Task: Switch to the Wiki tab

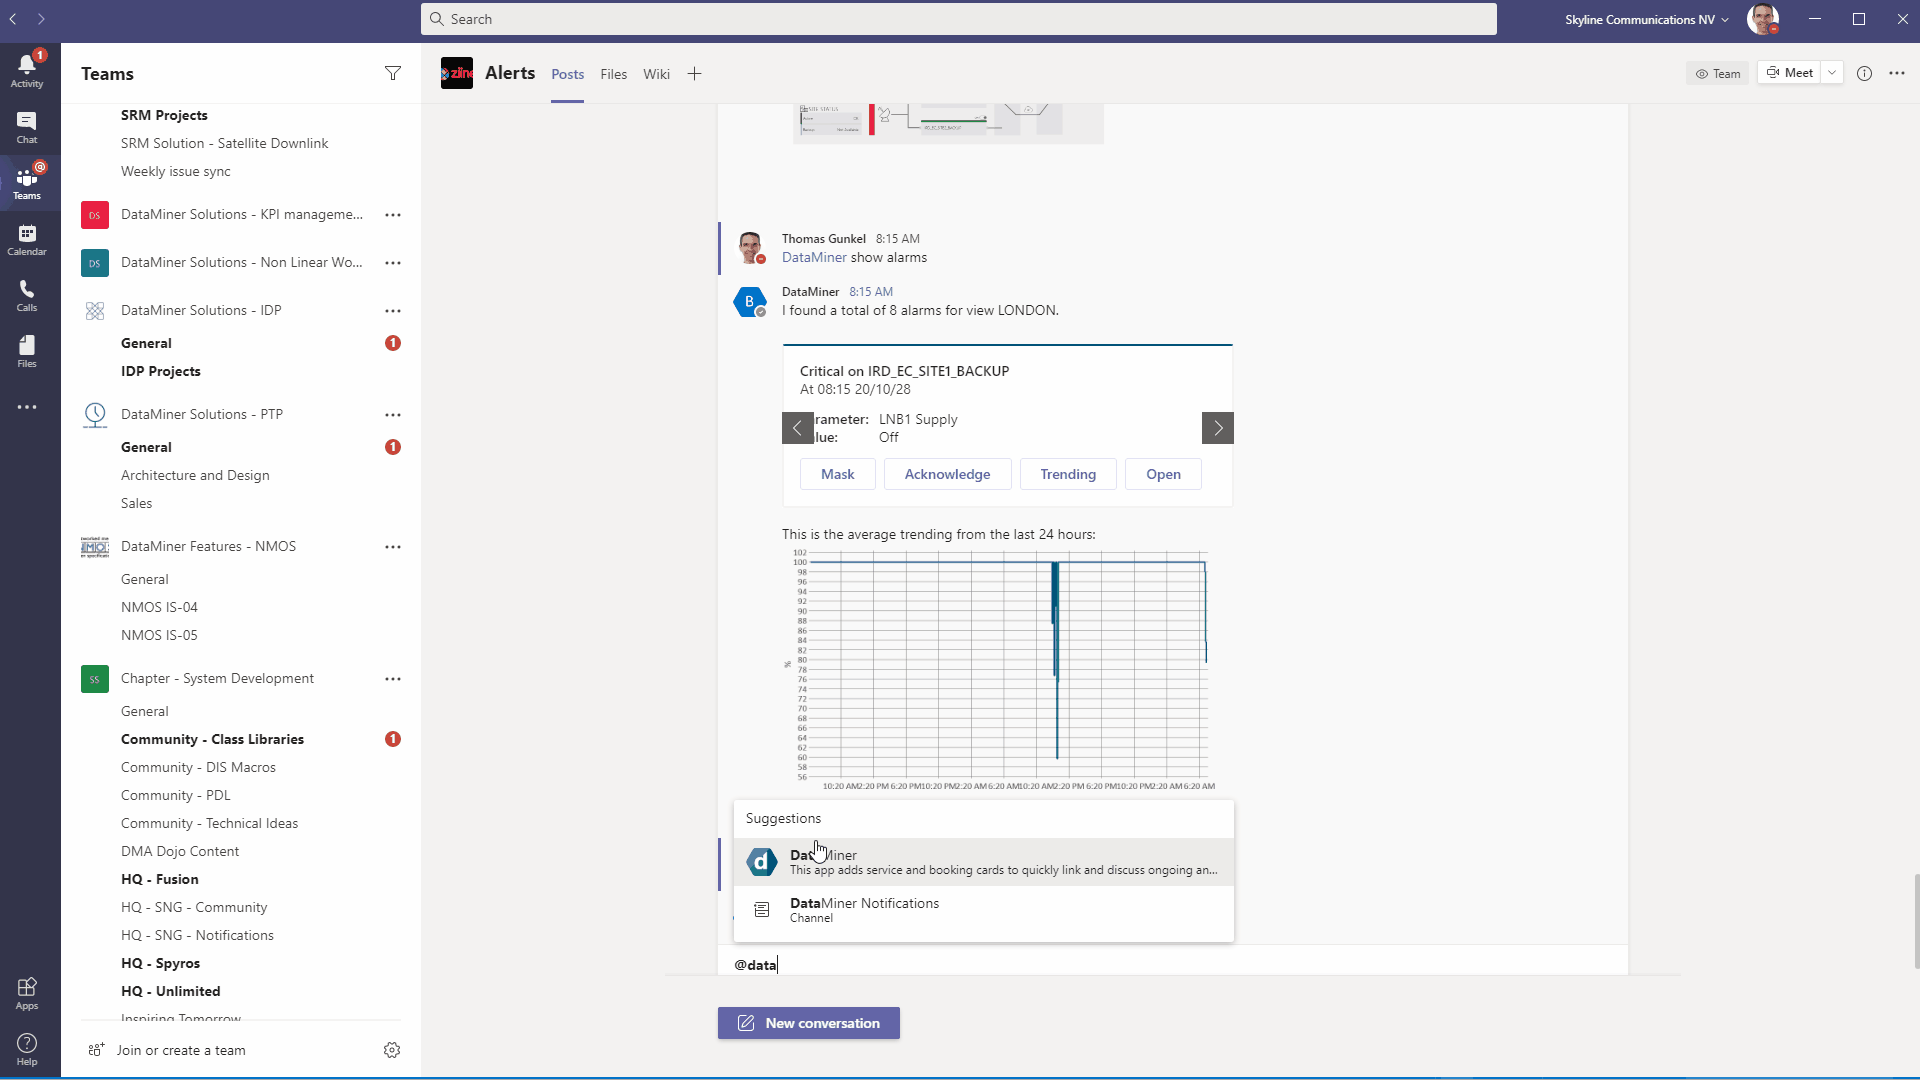Action: (656, 74)
